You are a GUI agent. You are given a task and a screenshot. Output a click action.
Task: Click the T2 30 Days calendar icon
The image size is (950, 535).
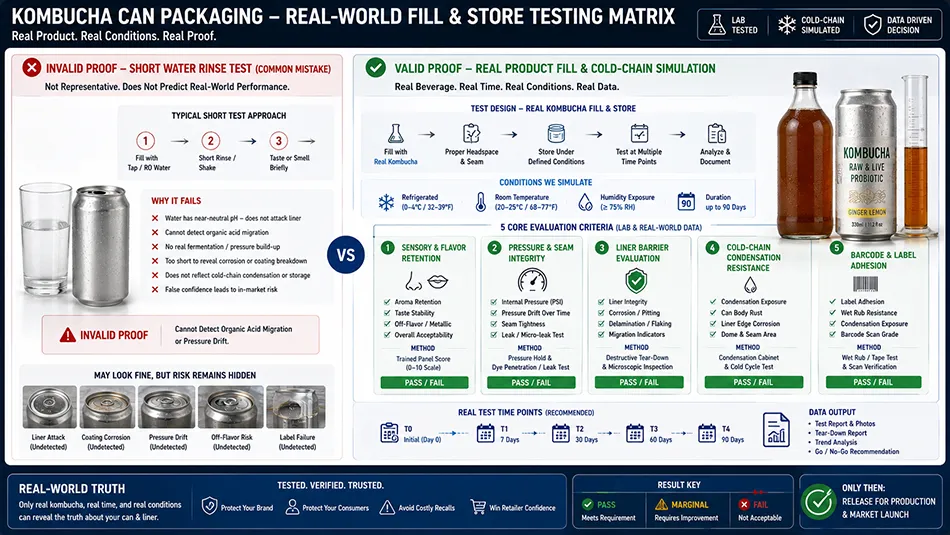(x=560, y=433)
